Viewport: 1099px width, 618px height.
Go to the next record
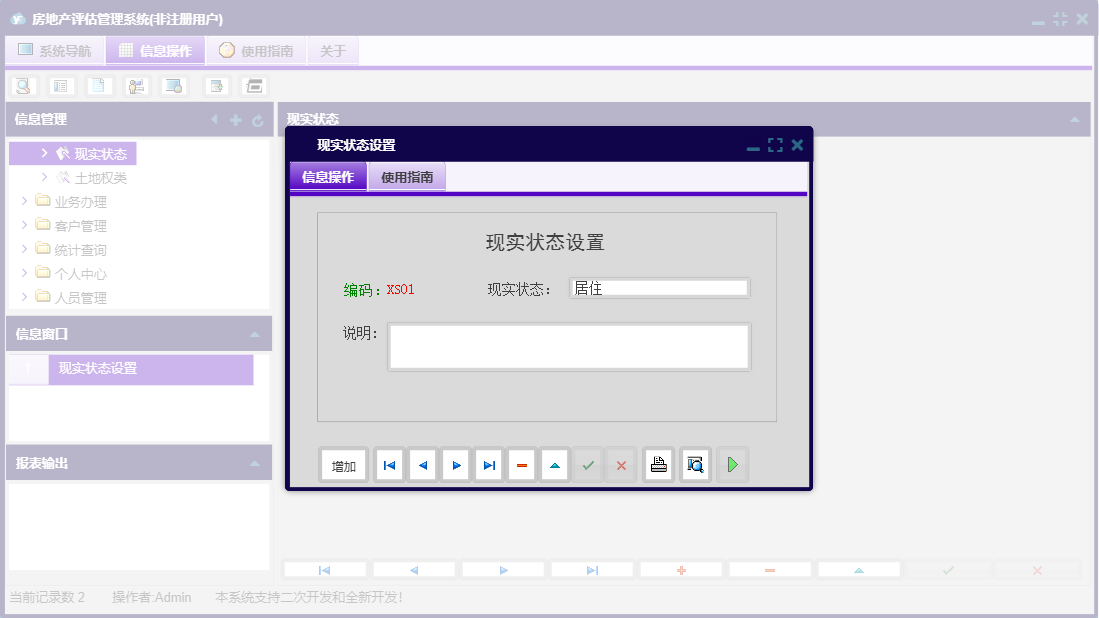click(x=455, y=464)
